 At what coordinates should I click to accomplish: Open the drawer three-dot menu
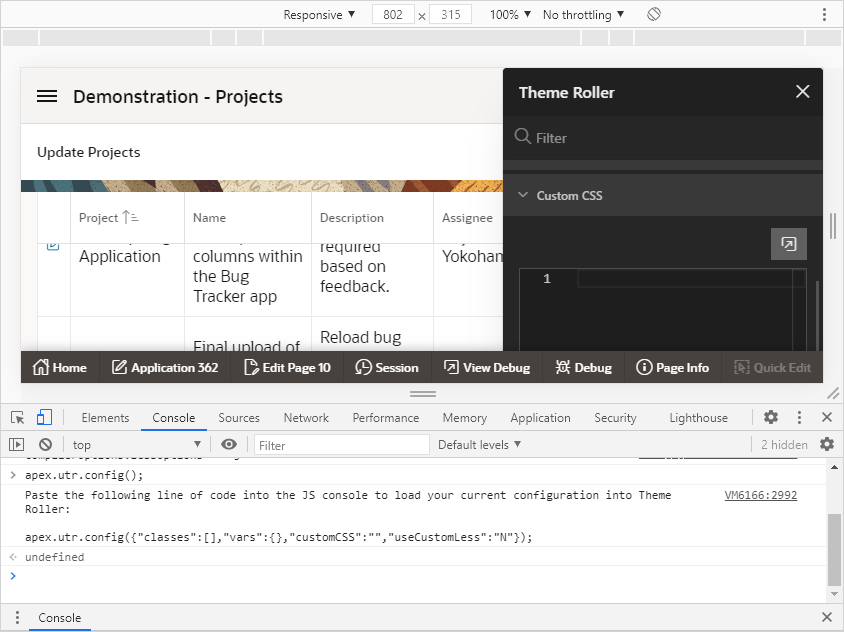click(17, 617)
